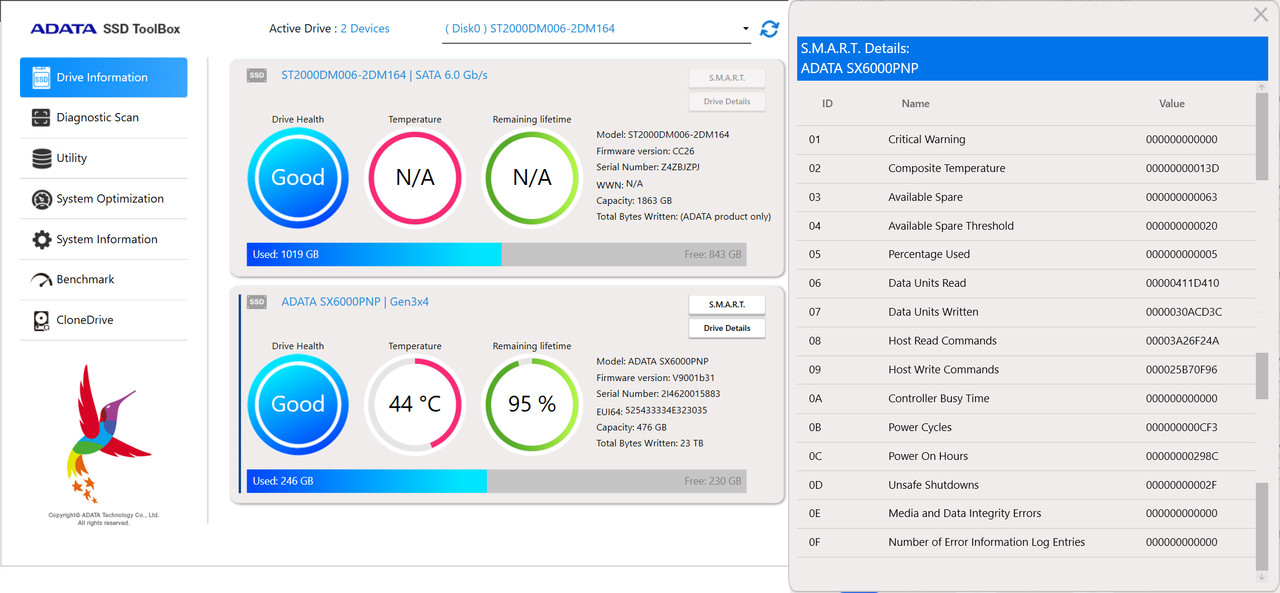Click the S.M.A.R.T. list scrollbar thumb
The height and width of the screenshot is (593, 1280).
click(x=1262, y=137)
